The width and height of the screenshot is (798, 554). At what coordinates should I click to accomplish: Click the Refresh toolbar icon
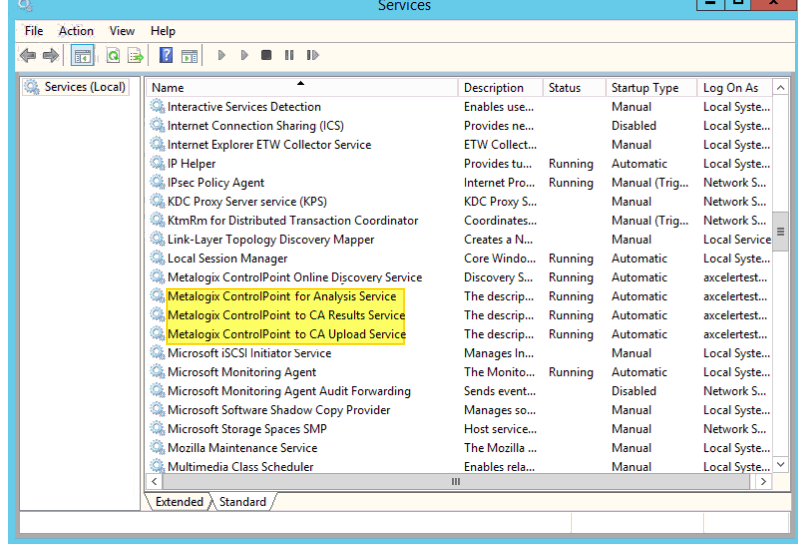113,56
